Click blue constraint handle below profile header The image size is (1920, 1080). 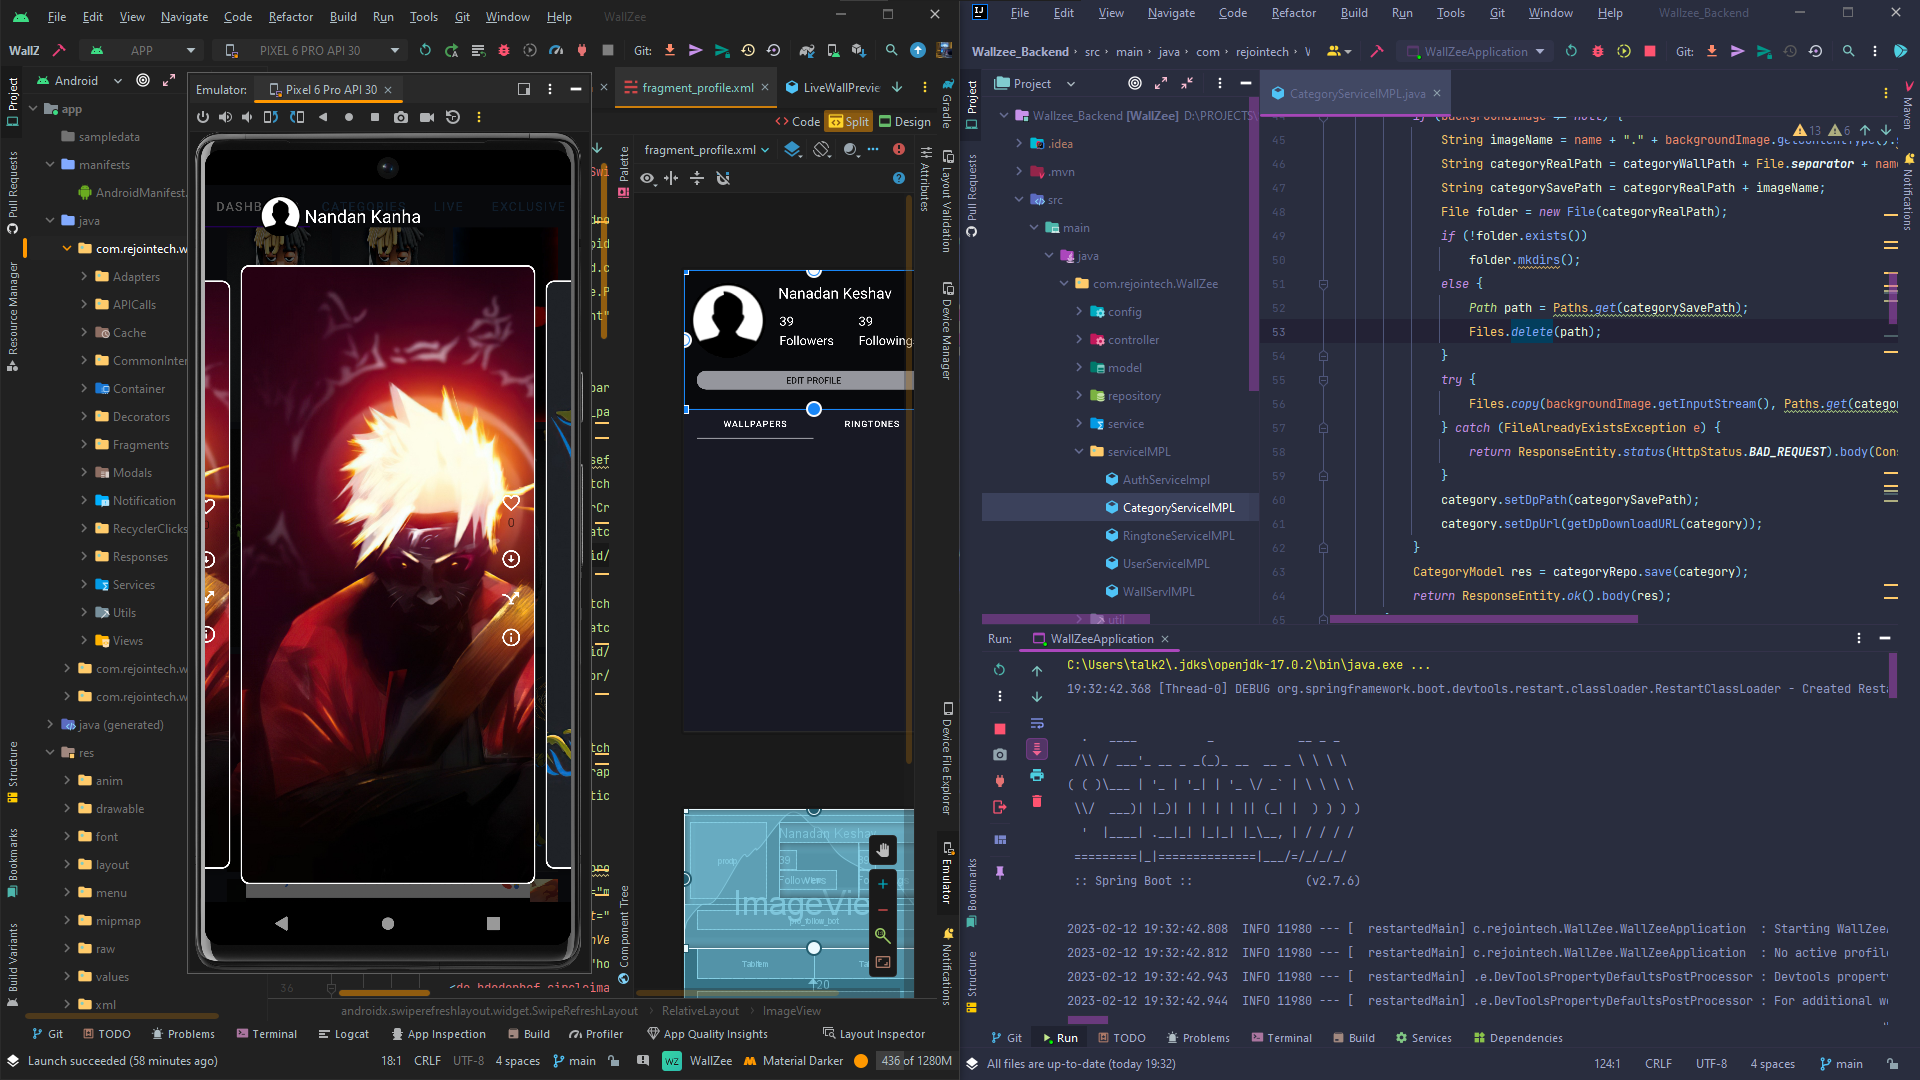(x=814, y=409)
